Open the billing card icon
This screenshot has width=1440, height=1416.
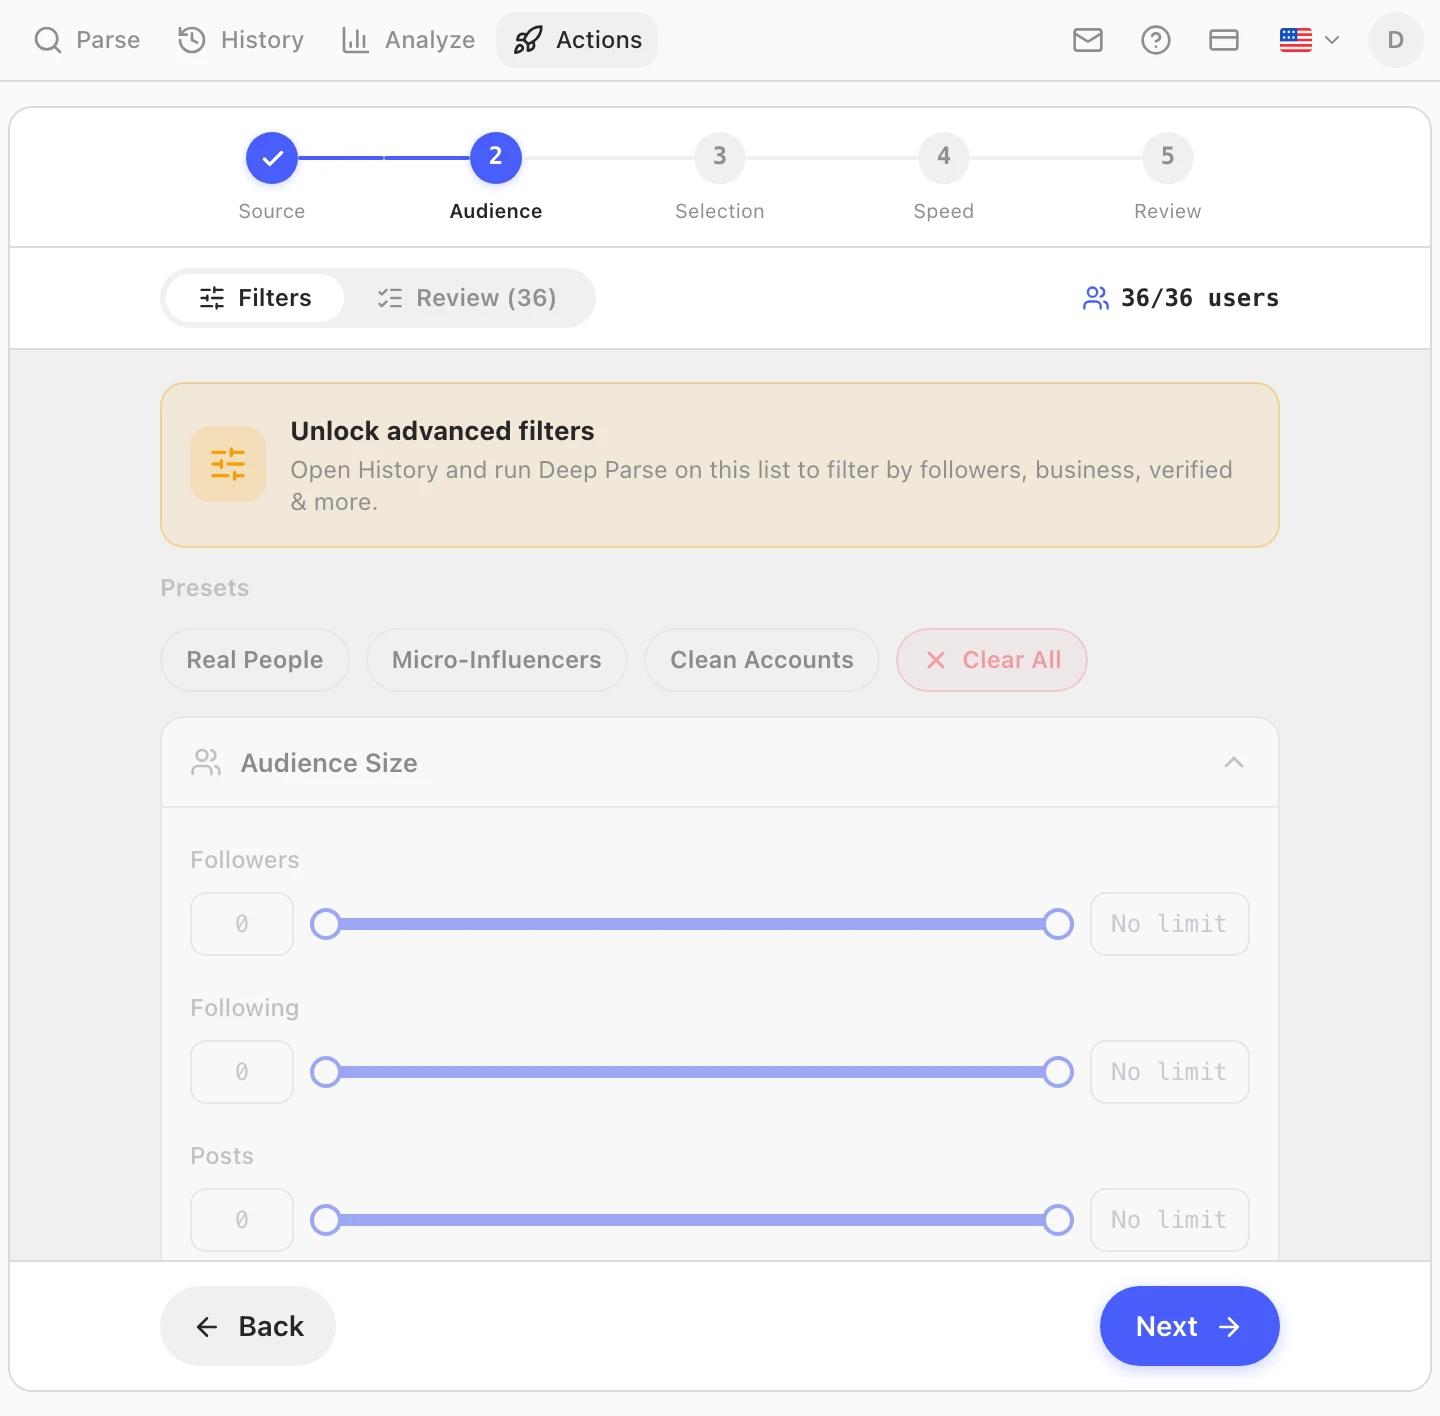coord(1223,40)
